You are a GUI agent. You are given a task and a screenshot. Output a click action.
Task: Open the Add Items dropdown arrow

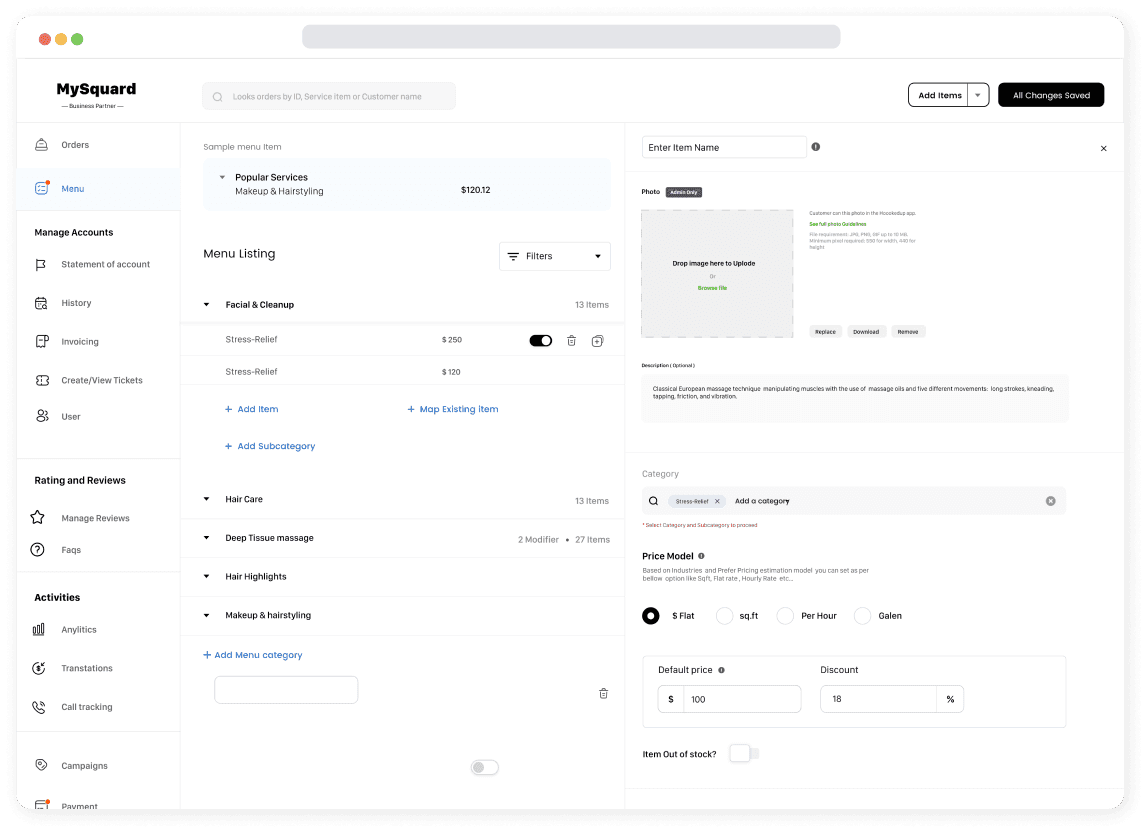click(x=978, y=95)
